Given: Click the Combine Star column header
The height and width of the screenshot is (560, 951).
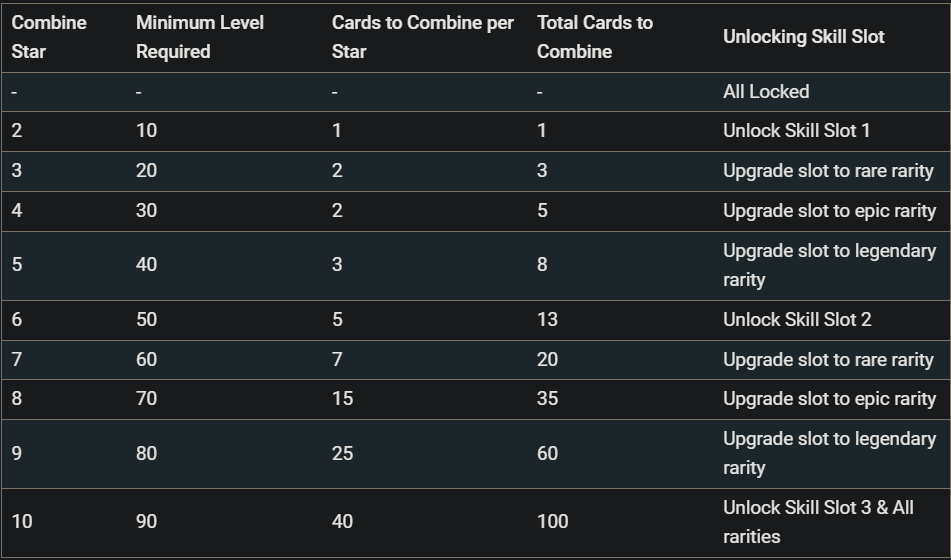Looking at the screenshot, I should point(49,37).
